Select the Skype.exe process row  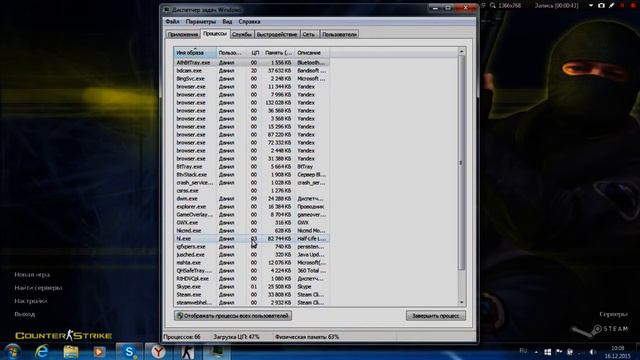tap(251, 287)
